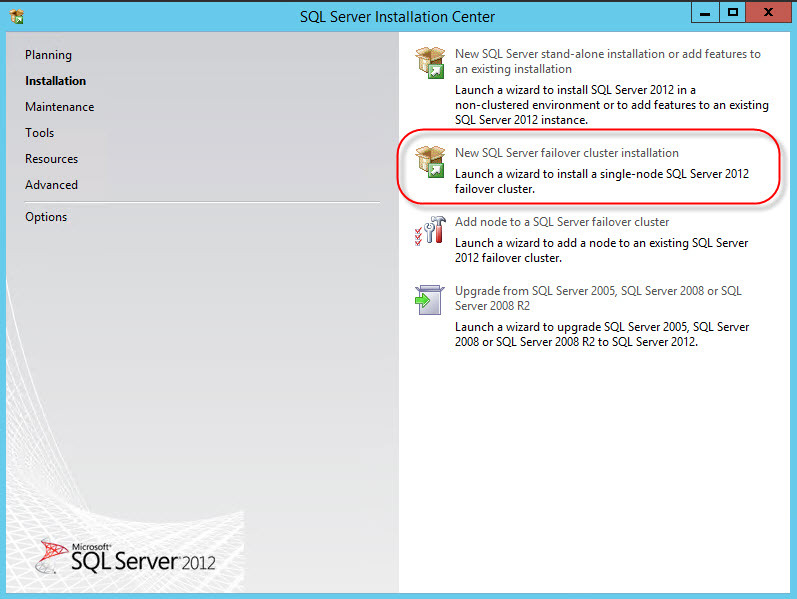This screenshot has width=797, height=599.
Task: Click the stand-alone installation box icon
Action: pos(430,62)
